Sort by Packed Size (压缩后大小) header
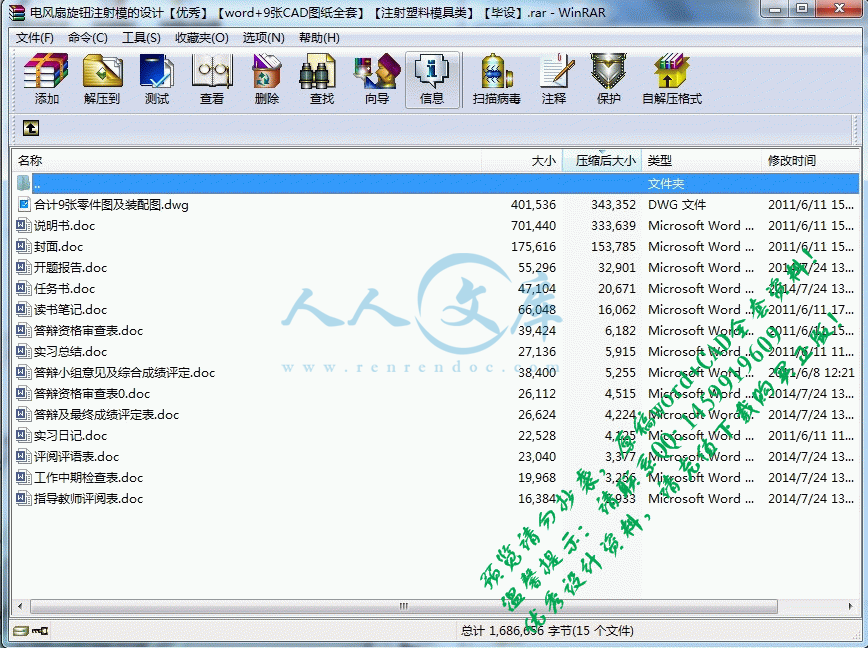The image size is (868, 648). coord(602,160)
